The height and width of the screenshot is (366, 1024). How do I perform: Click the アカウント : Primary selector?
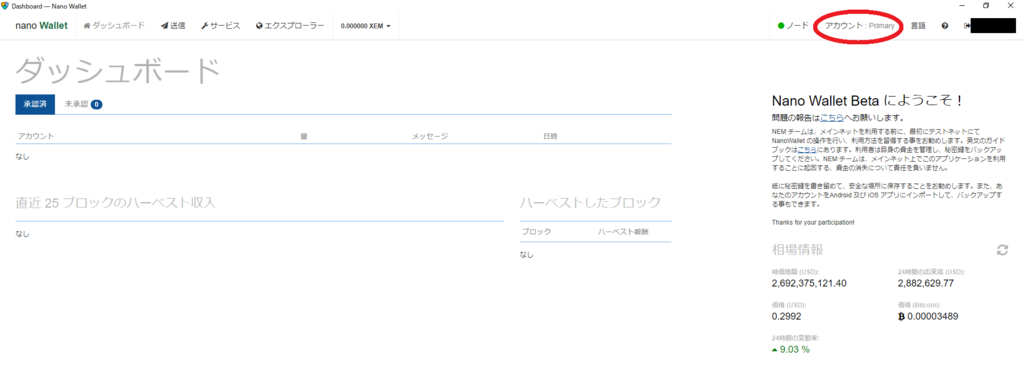point(859,26)
